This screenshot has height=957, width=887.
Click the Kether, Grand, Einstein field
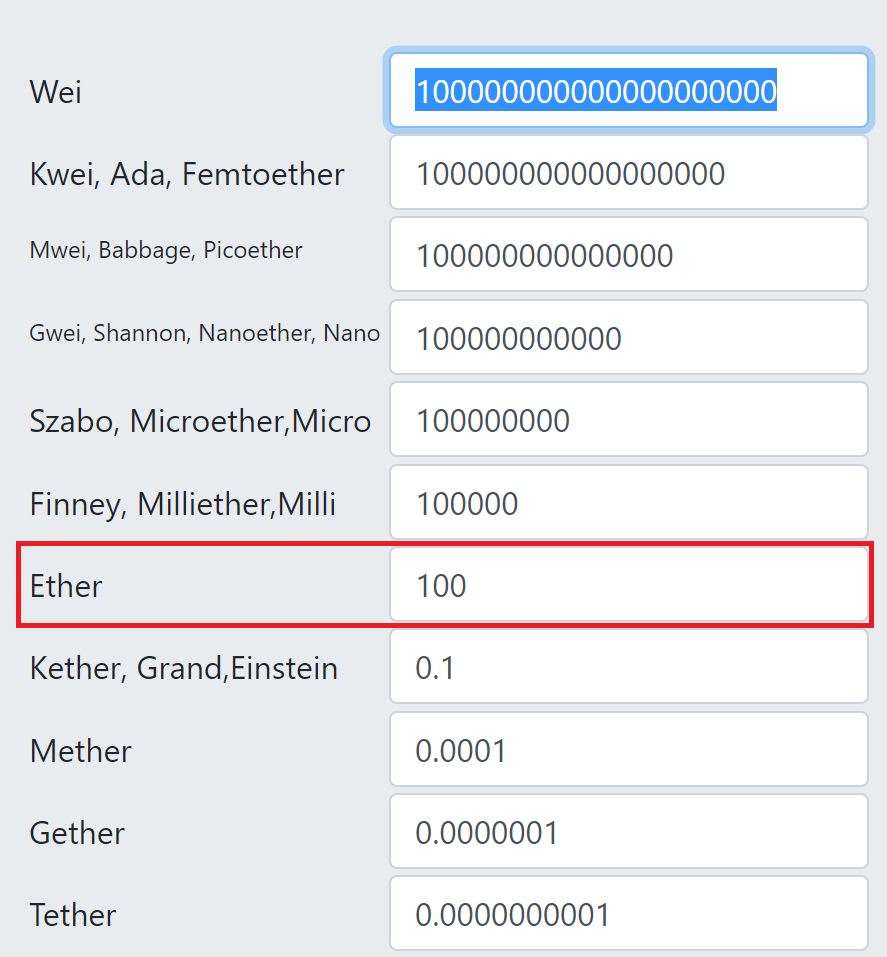[629, 667]
